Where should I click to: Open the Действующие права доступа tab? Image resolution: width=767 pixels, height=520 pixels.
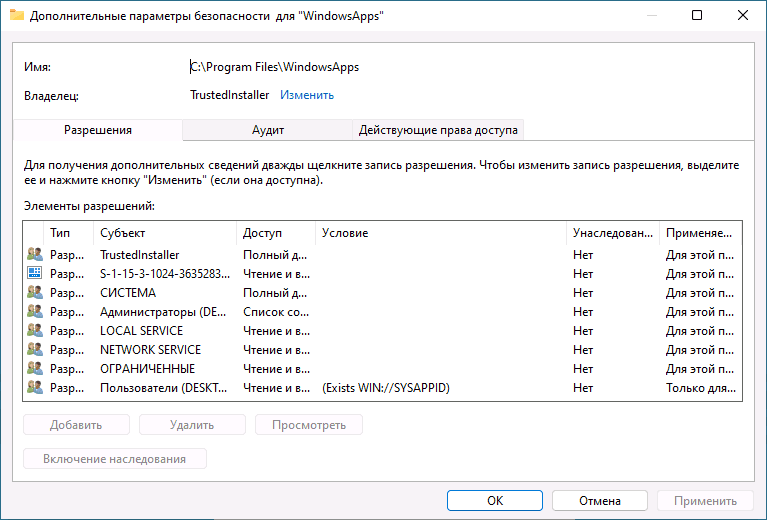(438, 130)
